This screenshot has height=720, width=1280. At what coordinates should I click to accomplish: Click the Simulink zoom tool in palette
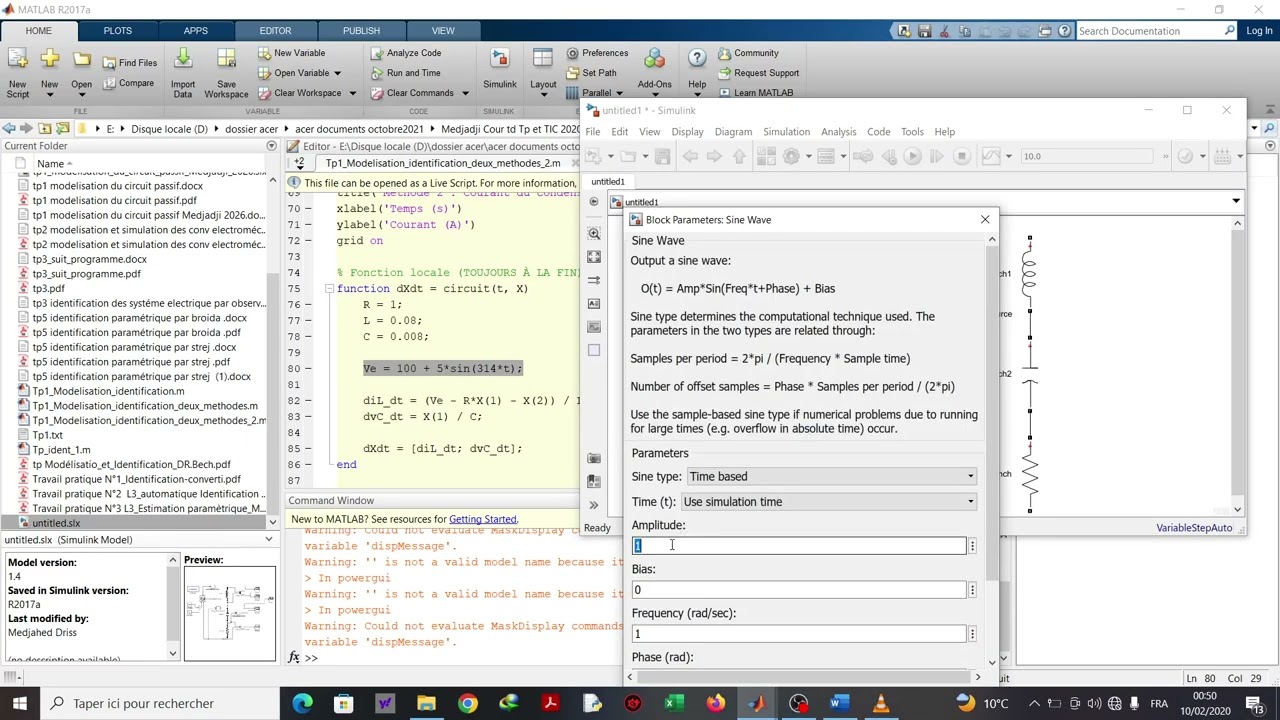(594, 234)
